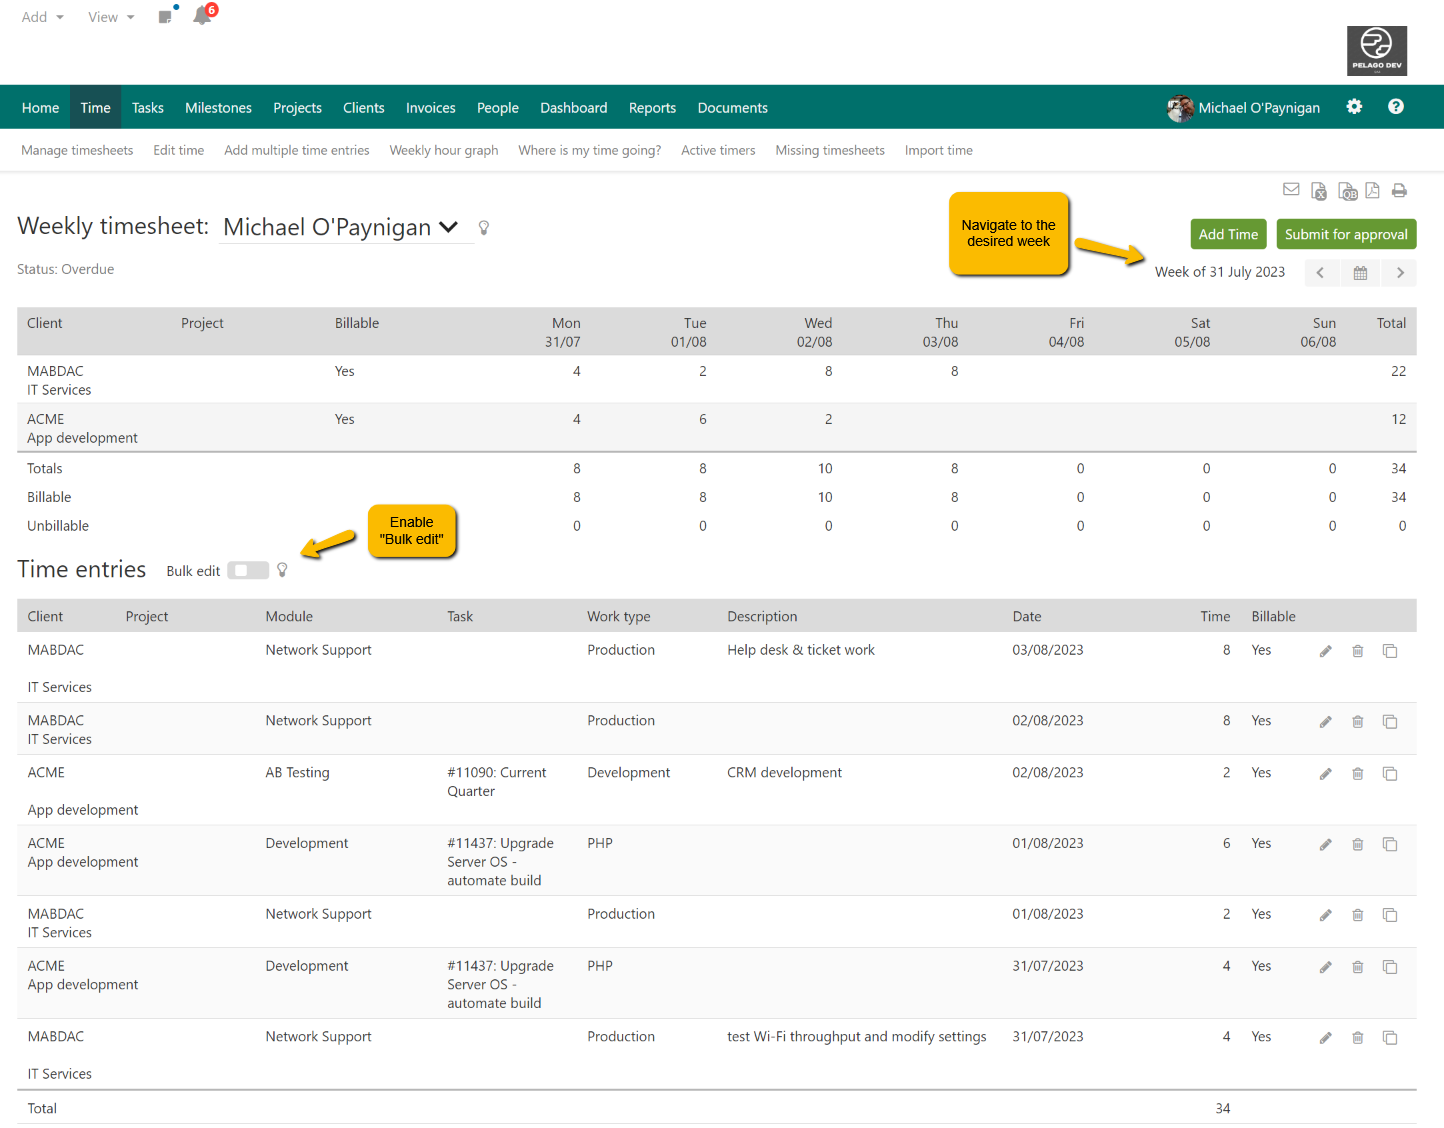Switch to the Invoices tab
1444x1128 pixels.
(430, 107)
